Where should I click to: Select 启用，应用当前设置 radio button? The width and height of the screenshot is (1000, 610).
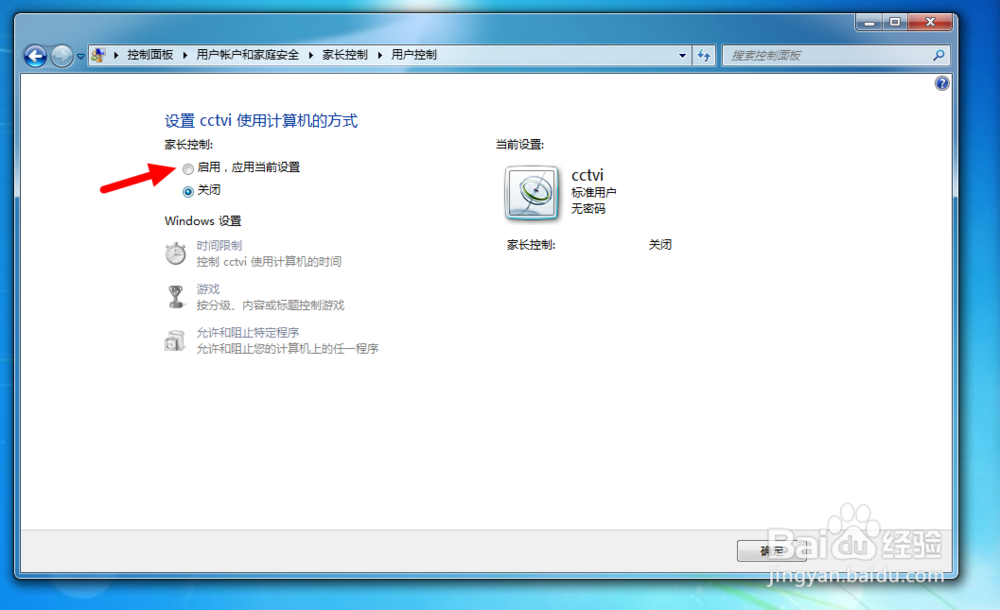(188, 169)
